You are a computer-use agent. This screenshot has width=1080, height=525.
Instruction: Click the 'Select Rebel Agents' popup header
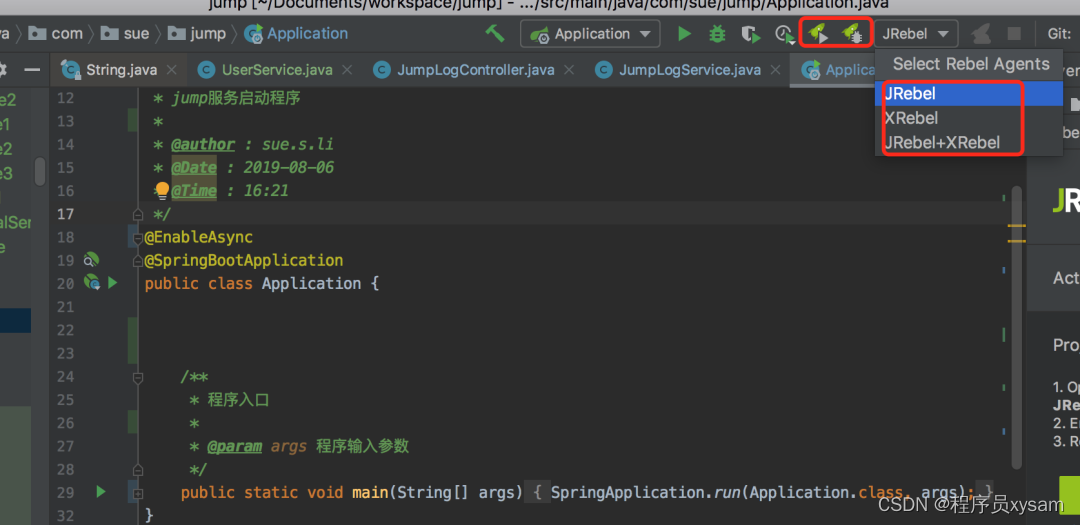pos(971,64)
